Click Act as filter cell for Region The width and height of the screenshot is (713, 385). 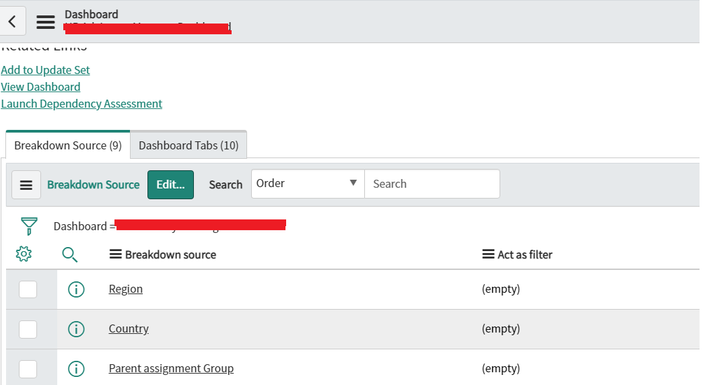[501, 289]
